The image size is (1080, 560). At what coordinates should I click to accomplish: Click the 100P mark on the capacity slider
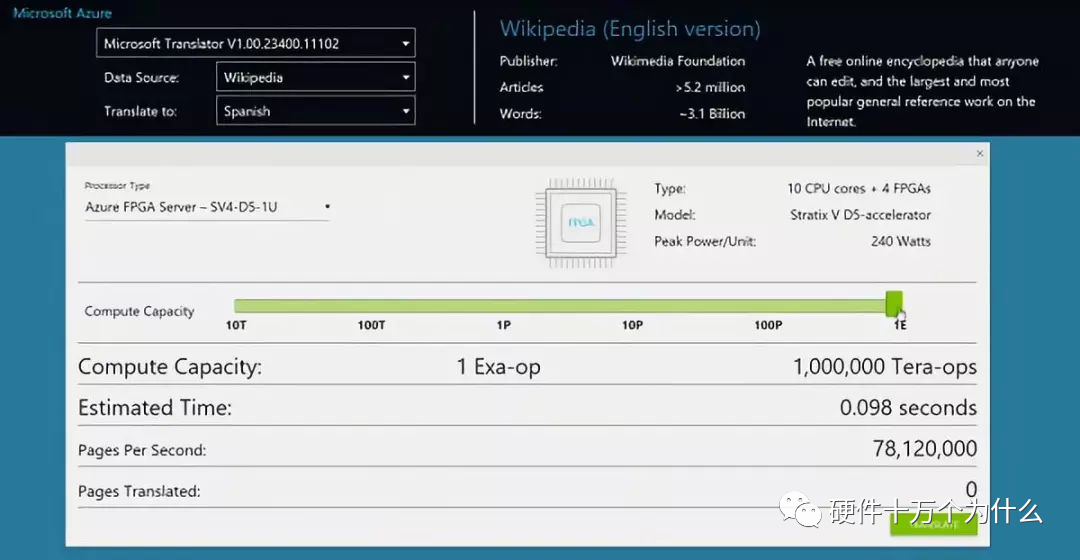coord(768,325)
